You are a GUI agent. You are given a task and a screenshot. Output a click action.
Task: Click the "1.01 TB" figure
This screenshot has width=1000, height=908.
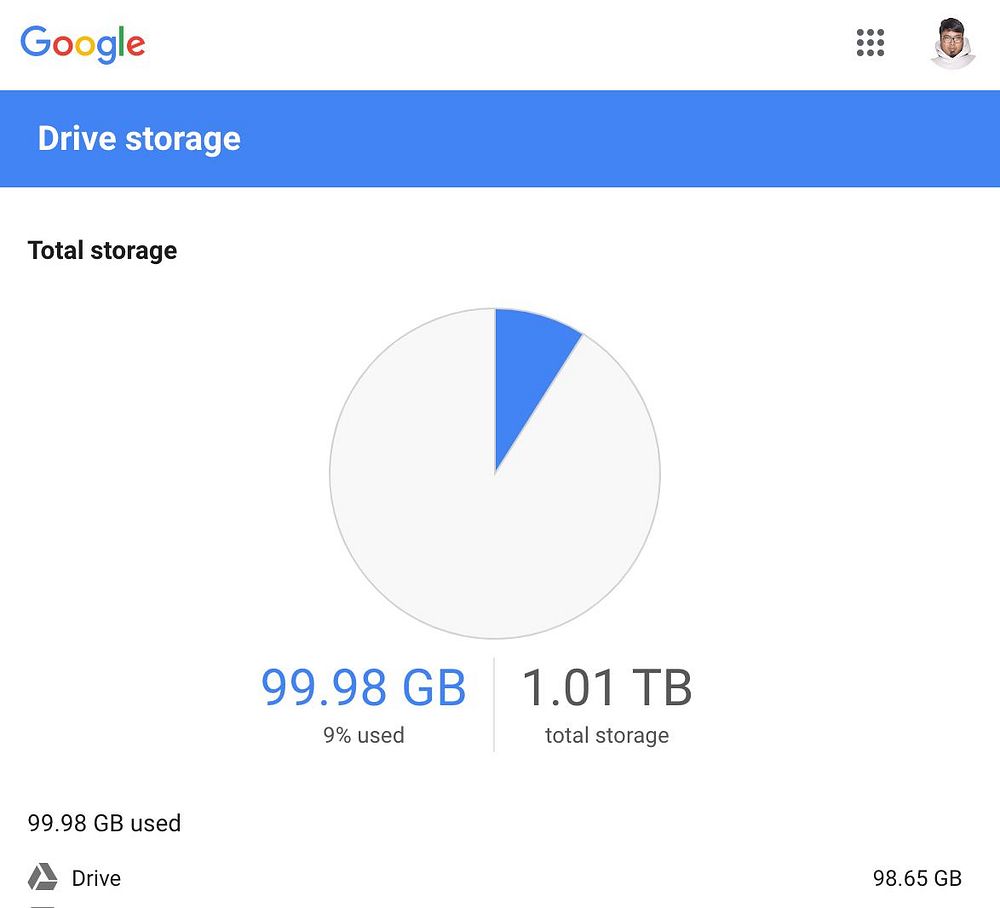coord(607,688)
